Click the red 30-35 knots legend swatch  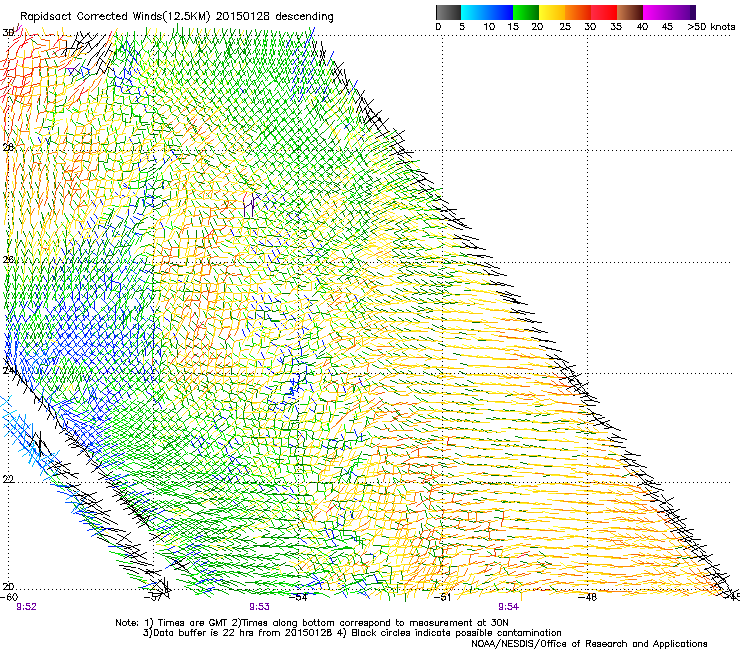point(604,12)
